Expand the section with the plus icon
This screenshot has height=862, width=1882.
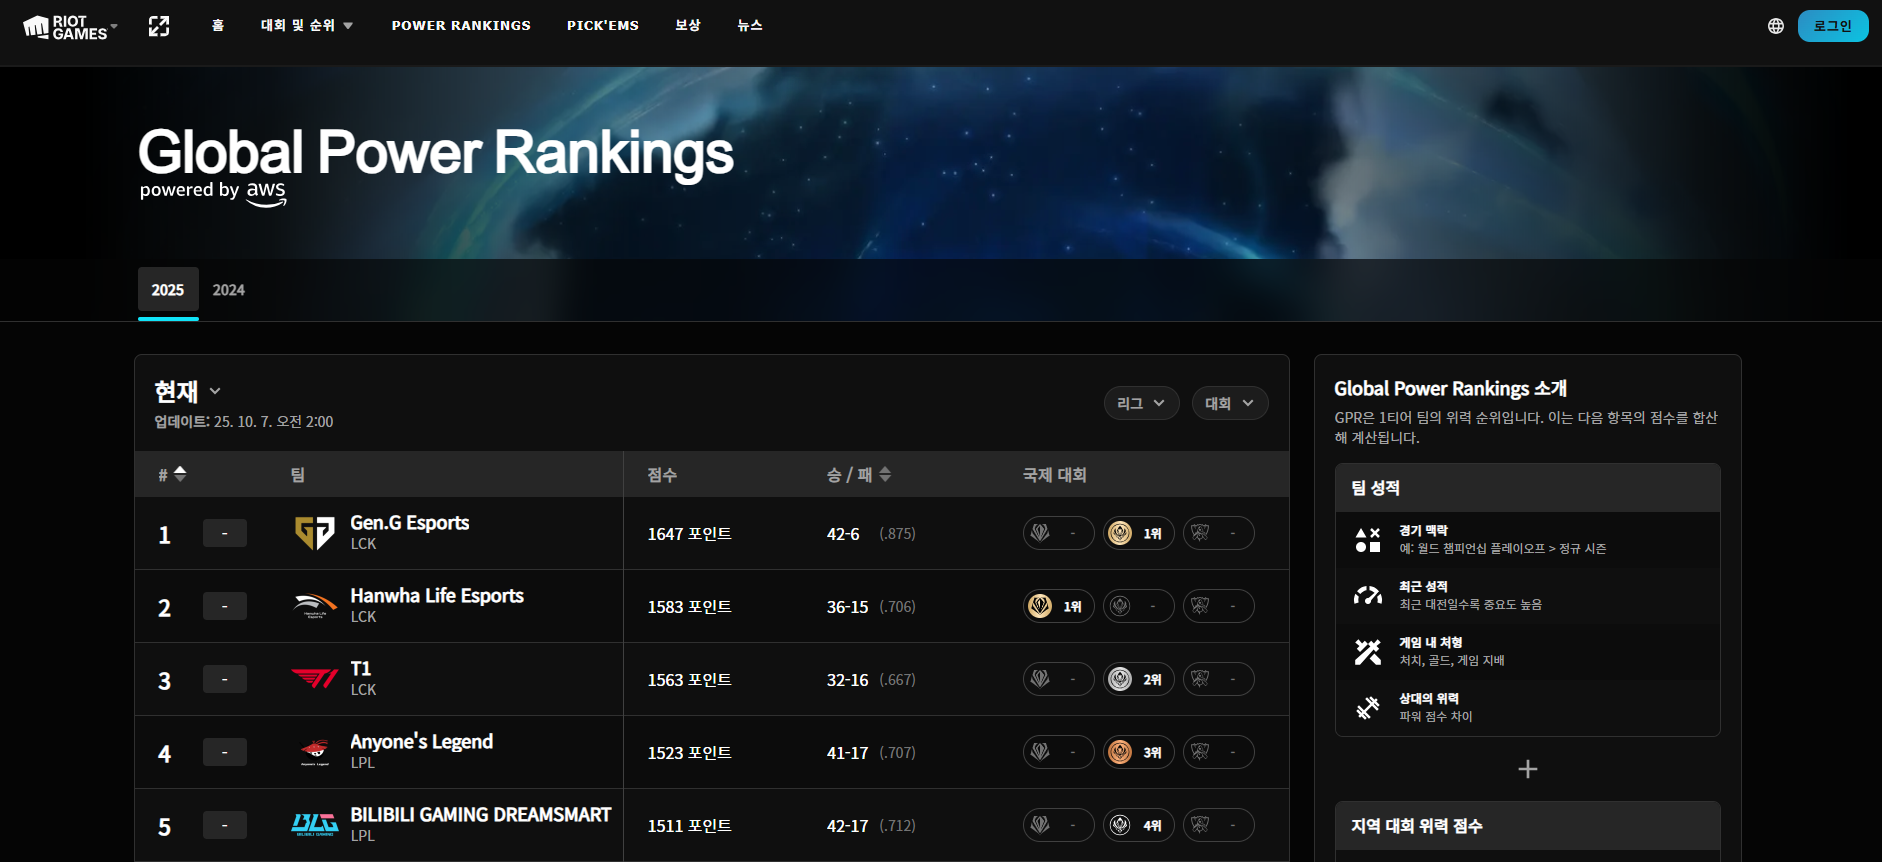pyautogui.click(x=1527, y=769)
